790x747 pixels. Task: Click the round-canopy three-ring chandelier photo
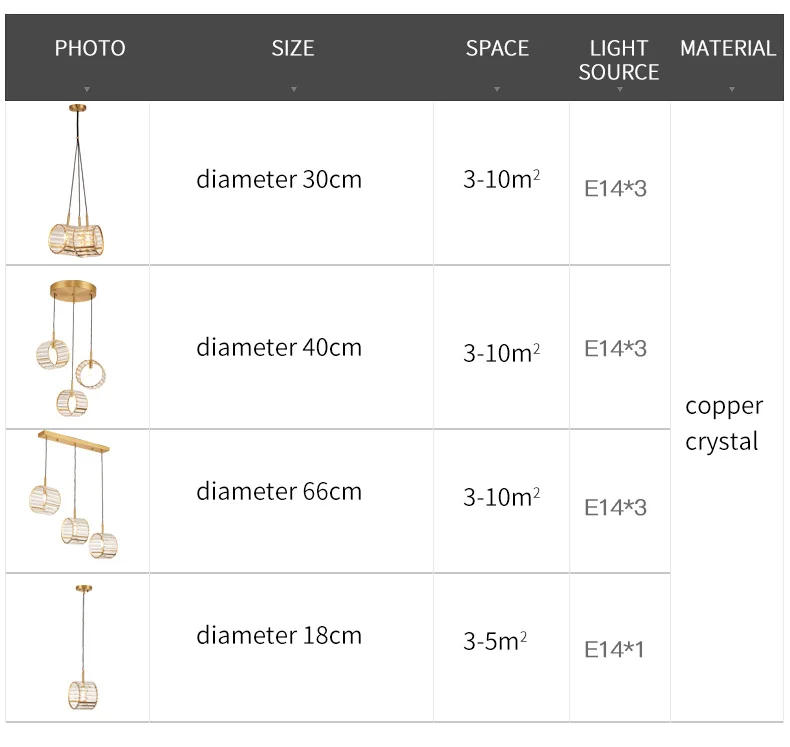pos(73,348)
